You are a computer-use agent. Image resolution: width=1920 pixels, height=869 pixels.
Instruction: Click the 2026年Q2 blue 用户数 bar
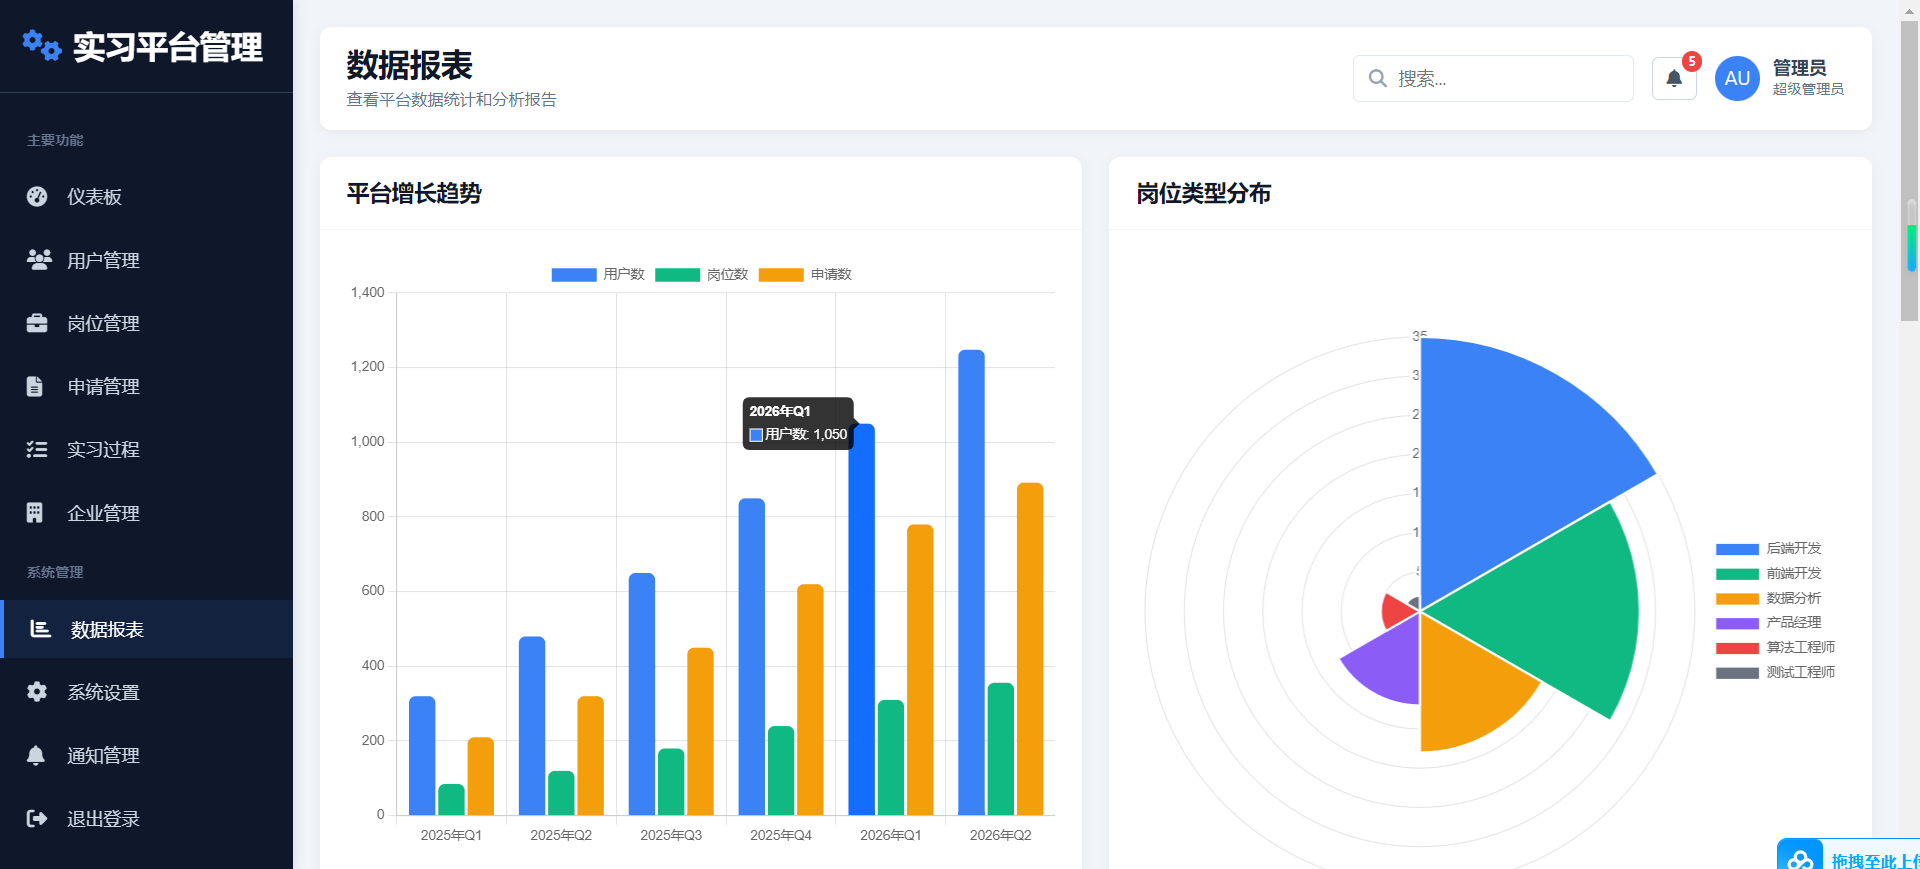pyautogui.click(x=971, y=582)
